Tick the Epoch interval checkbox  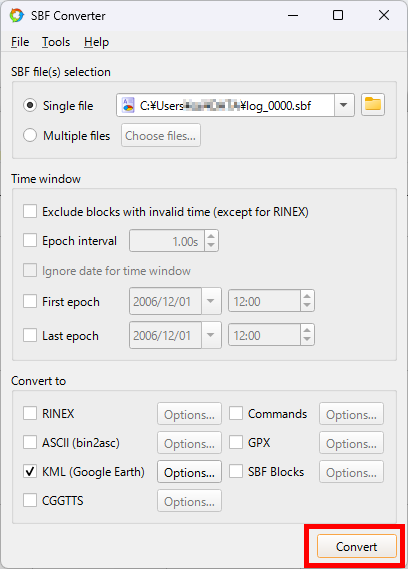30,240
